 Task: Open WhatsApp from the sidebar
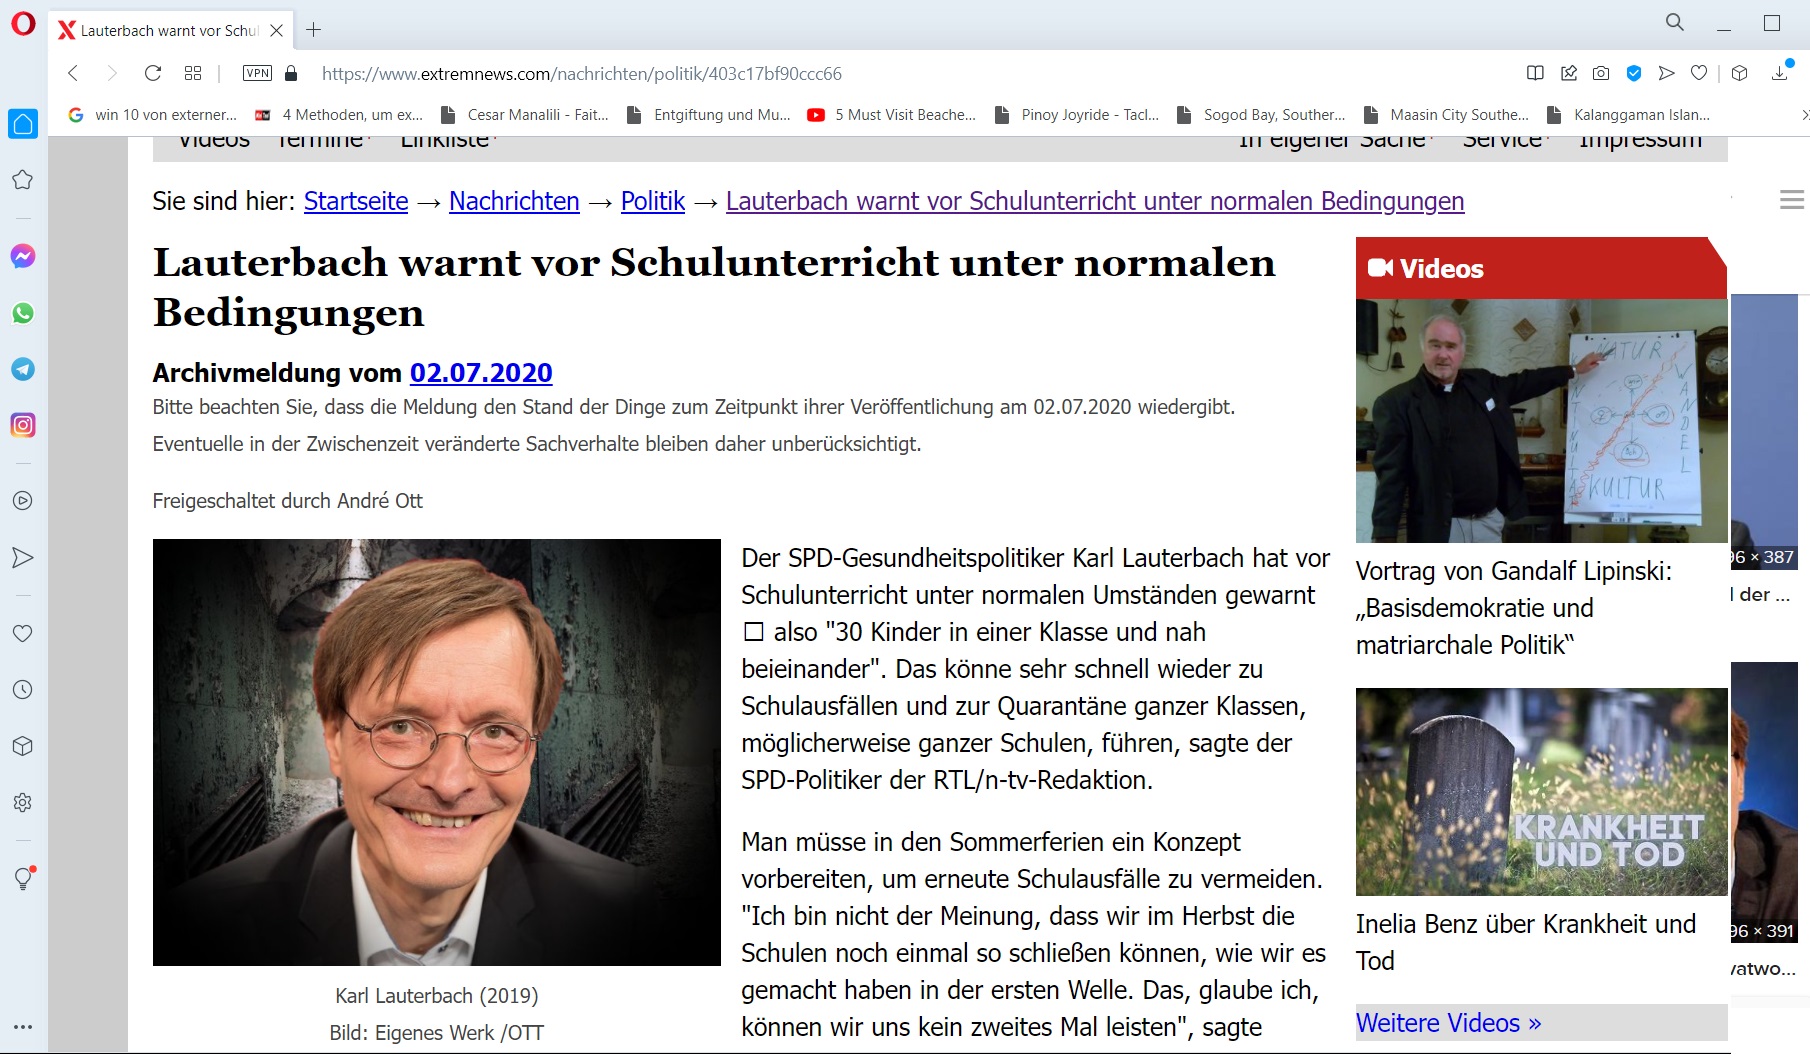23,313
